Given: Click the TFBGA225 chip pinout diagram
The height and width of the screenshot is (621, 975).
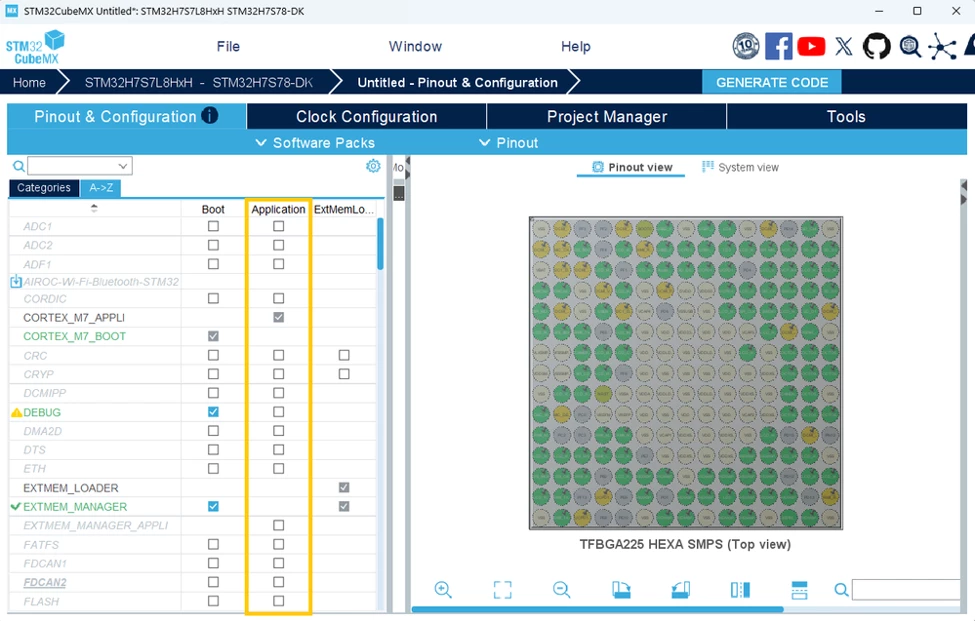Looking at the screenshot, I should pyautogui.click(x=686, y=373).
